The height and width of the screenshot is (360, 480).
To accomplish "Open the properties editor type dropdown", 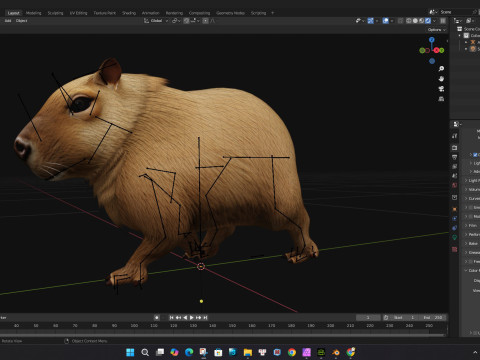I will coord(457,124).
